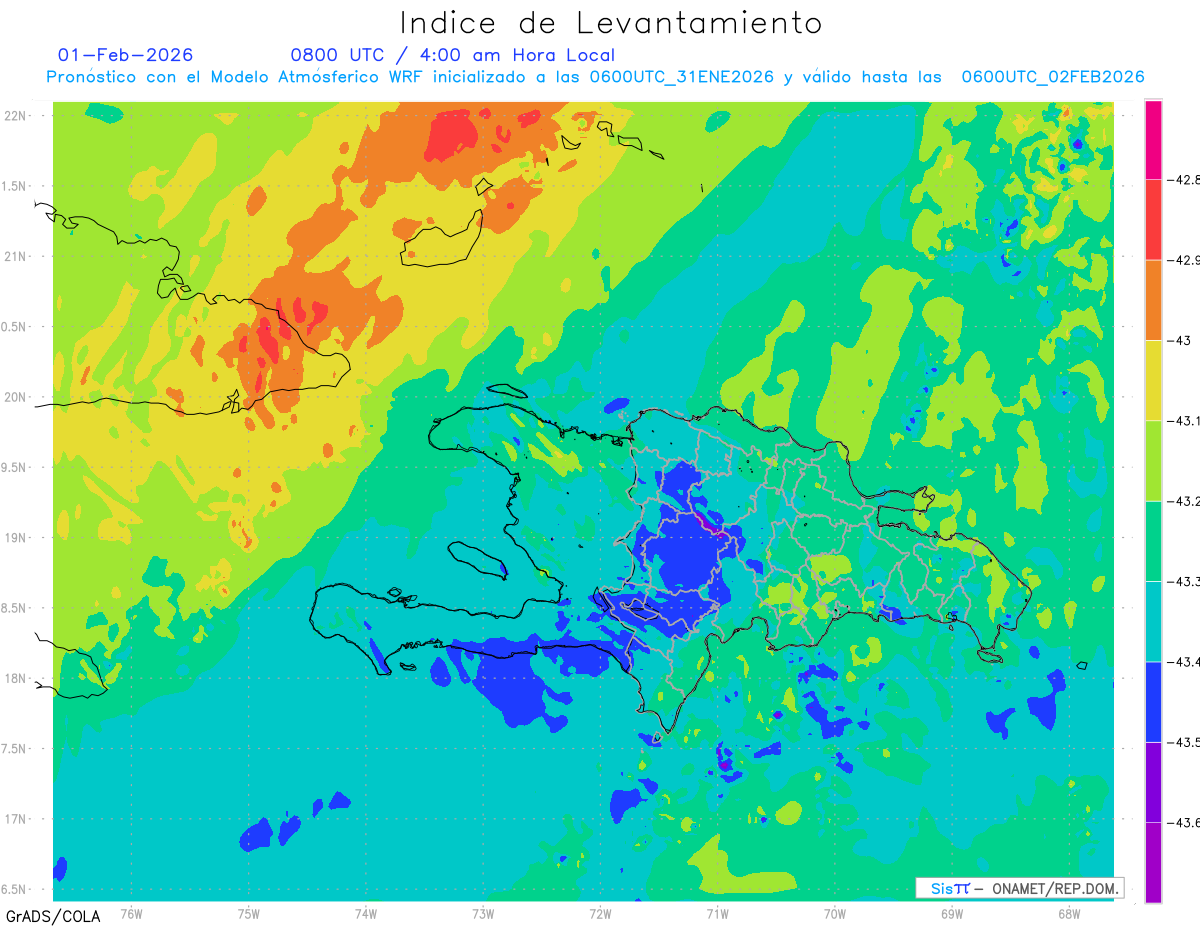Screen dimensions: 1200x927
Task: Click the colorbar value "-43.3"
Action: point(1184,581)
